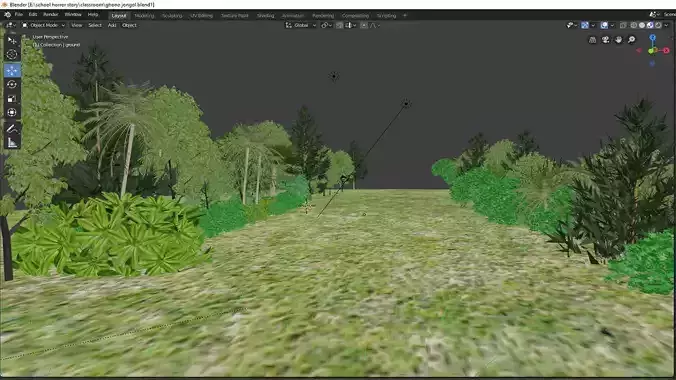The image size is (676, 380).
Task: Open the File menu
Action: click(19, 15)
